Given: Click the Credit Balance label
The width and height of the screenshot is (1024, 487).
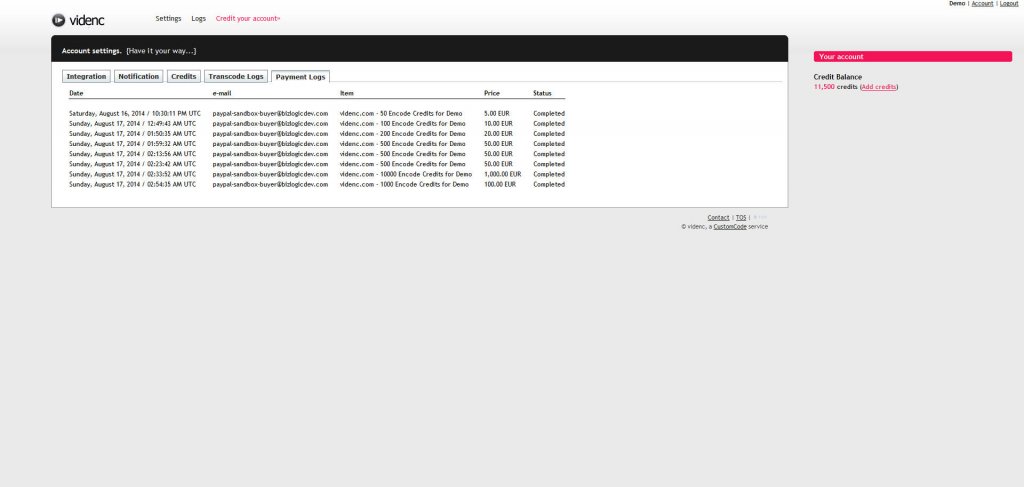Looking at the screenshot, I should (x=838, y=77).
